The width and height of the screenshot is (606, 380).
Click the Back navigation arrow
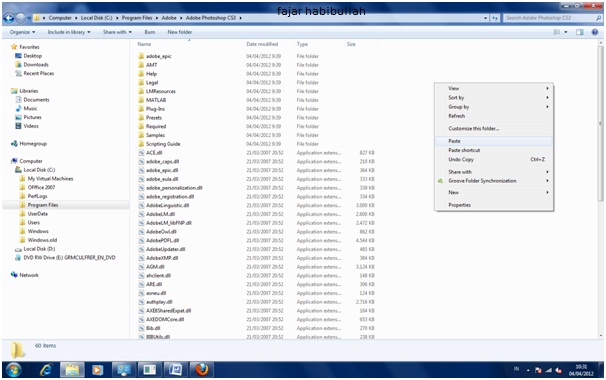(9, 18)
